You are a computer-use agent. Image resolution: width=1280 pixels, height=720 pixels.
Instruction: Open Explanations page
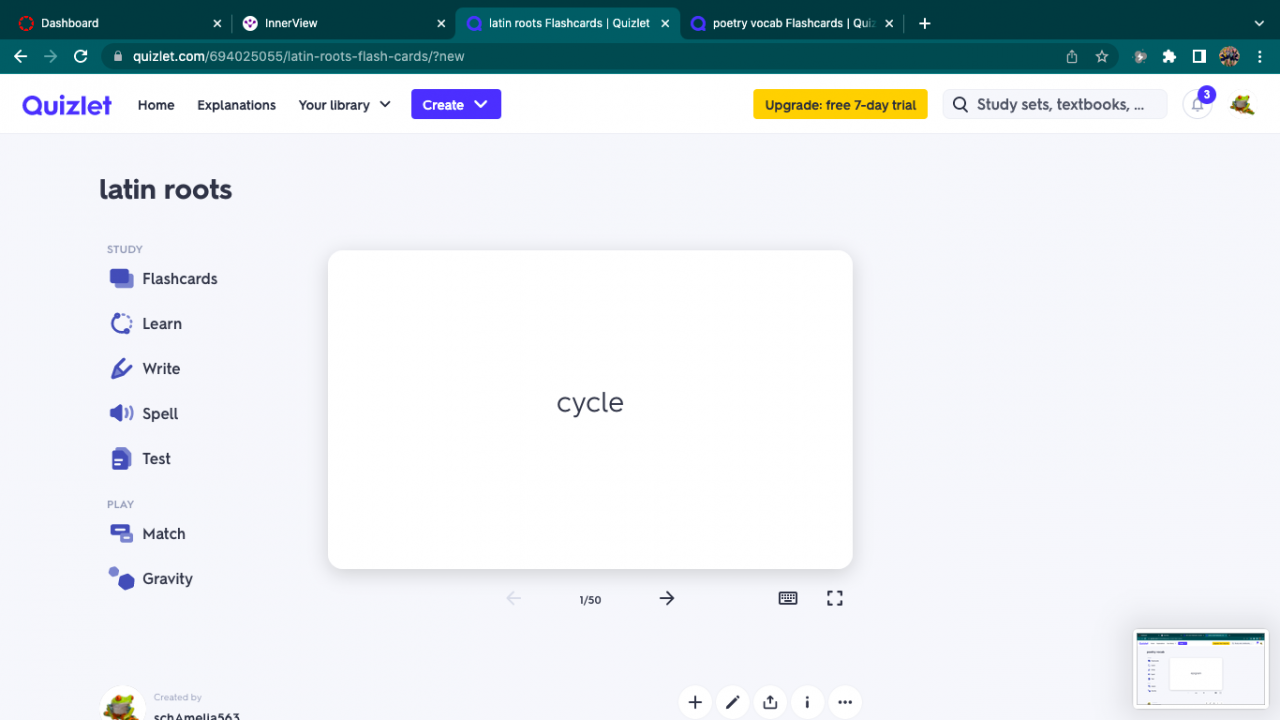tap(236, 105)
